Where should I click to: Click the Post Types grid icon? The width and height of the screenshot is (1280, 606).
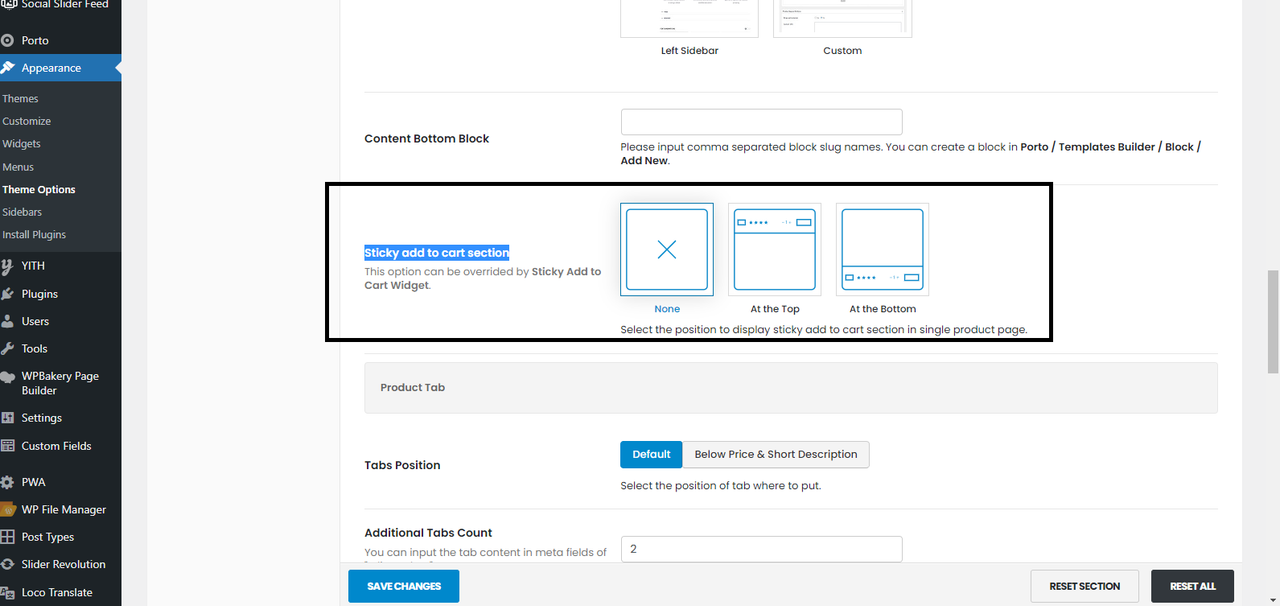click(x=8, y=537)
